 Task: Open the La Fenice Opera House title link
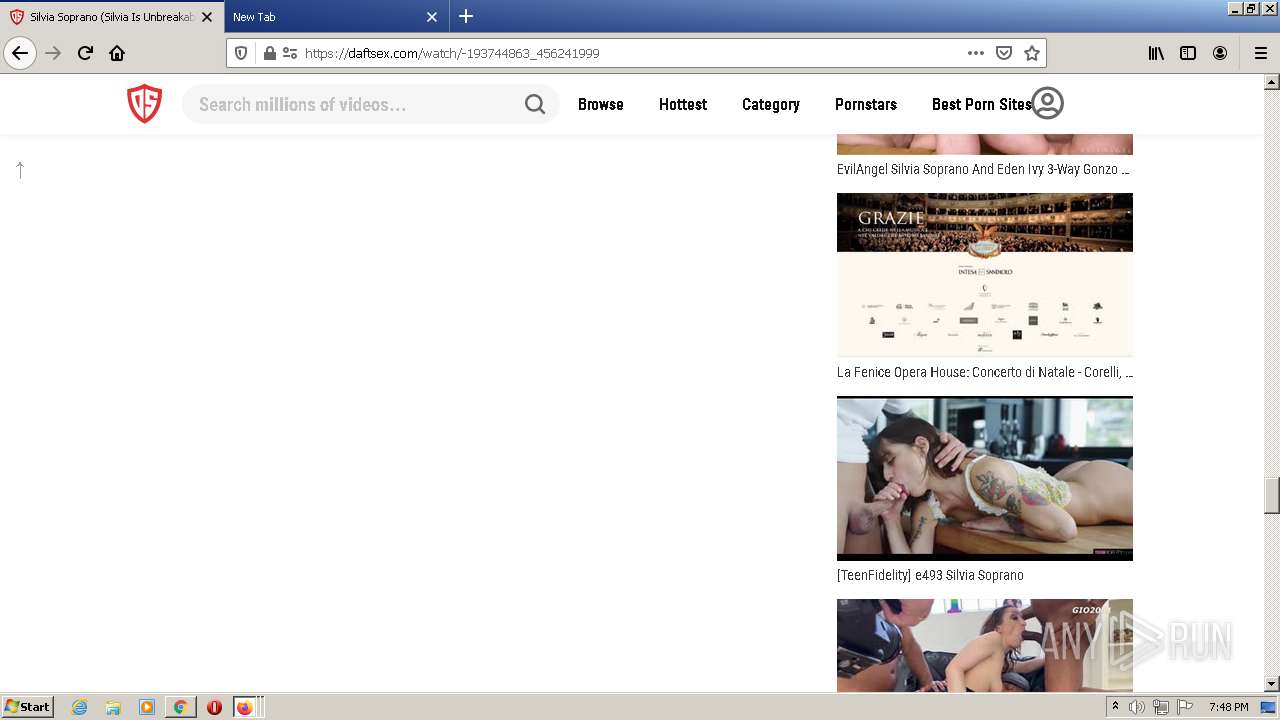(985, 372)
